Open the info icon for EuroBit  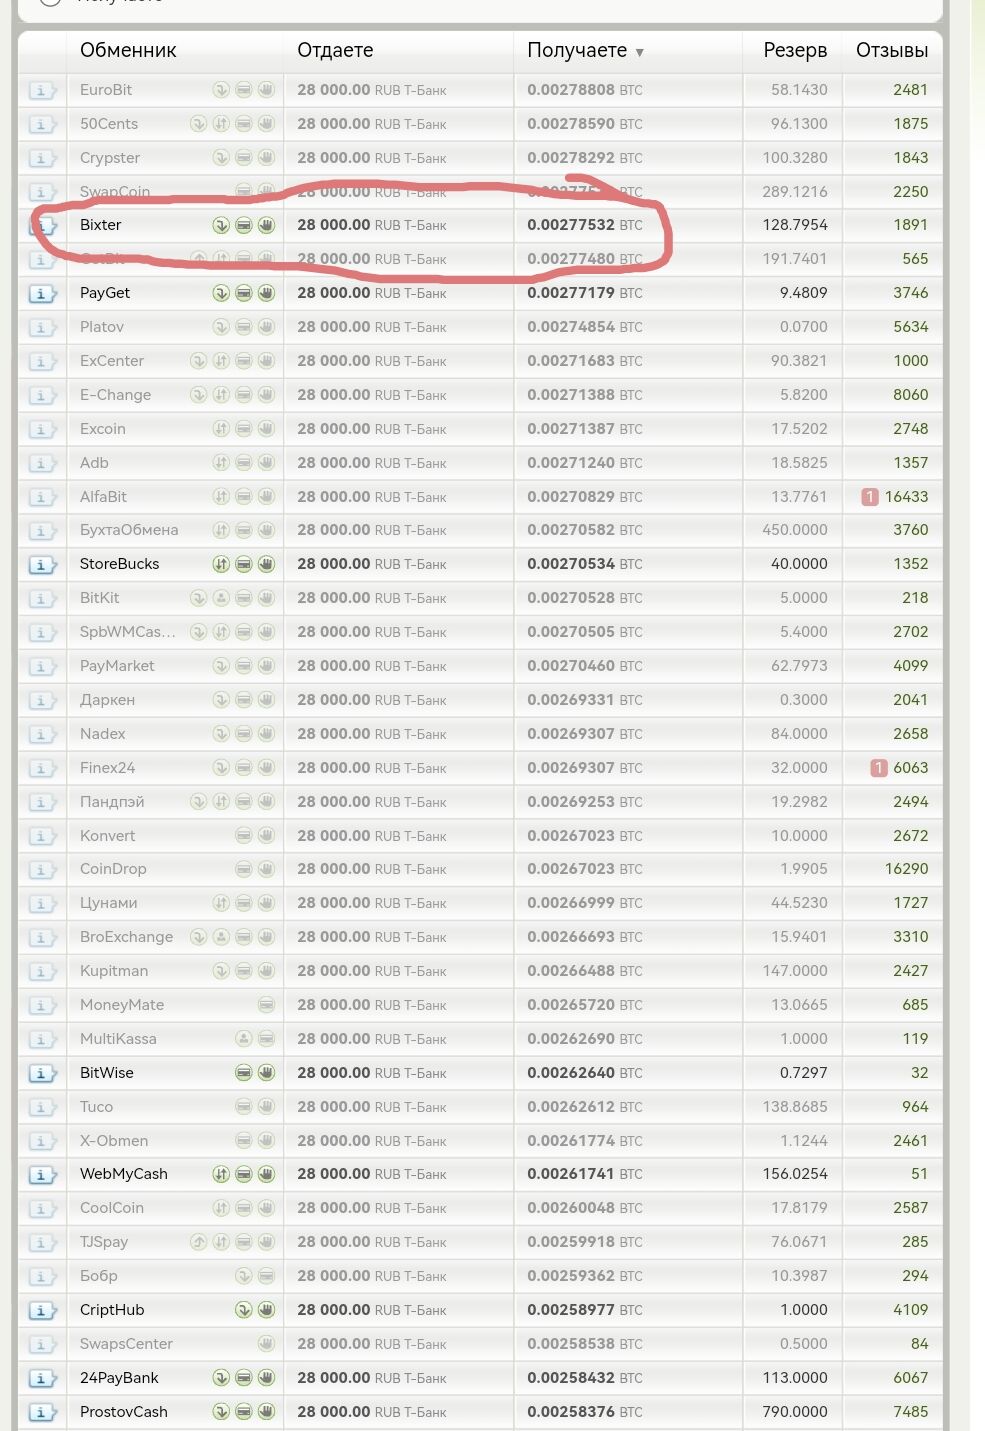[x=41, y=91]
